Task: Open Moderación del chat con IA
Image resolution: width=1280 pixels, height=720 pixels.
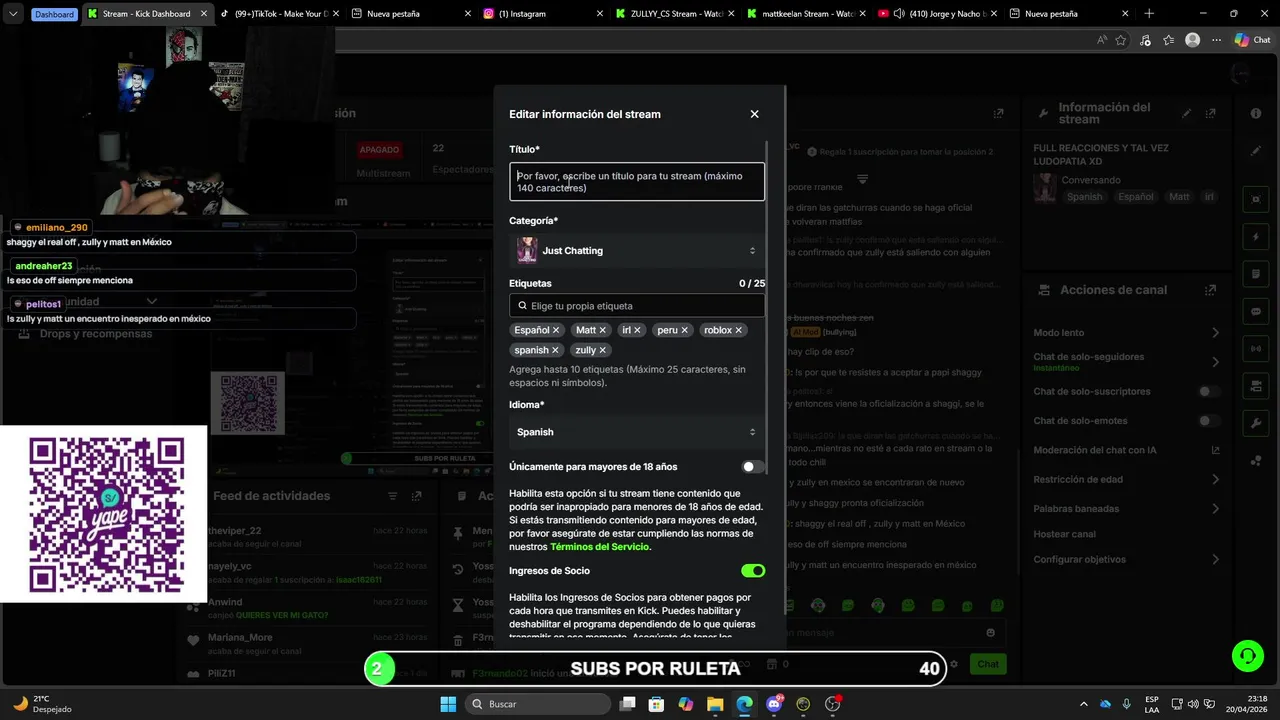Action: (1127, 450)
